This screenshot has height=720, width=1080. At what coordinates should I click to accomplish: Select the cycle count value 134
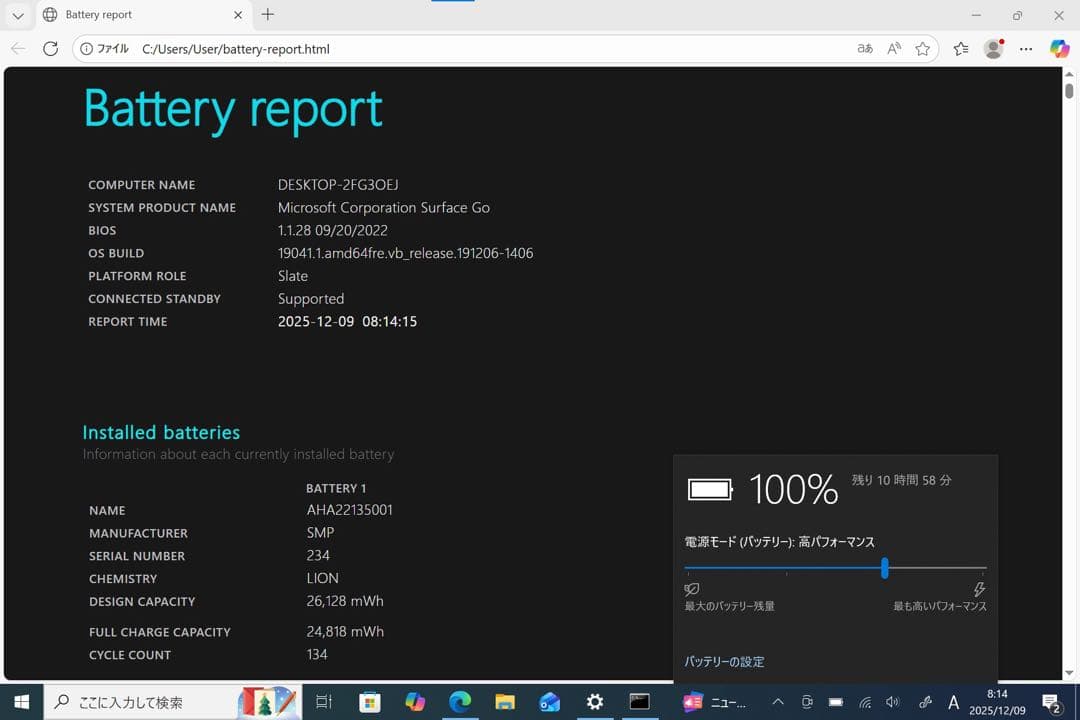(x=317, y=654)
